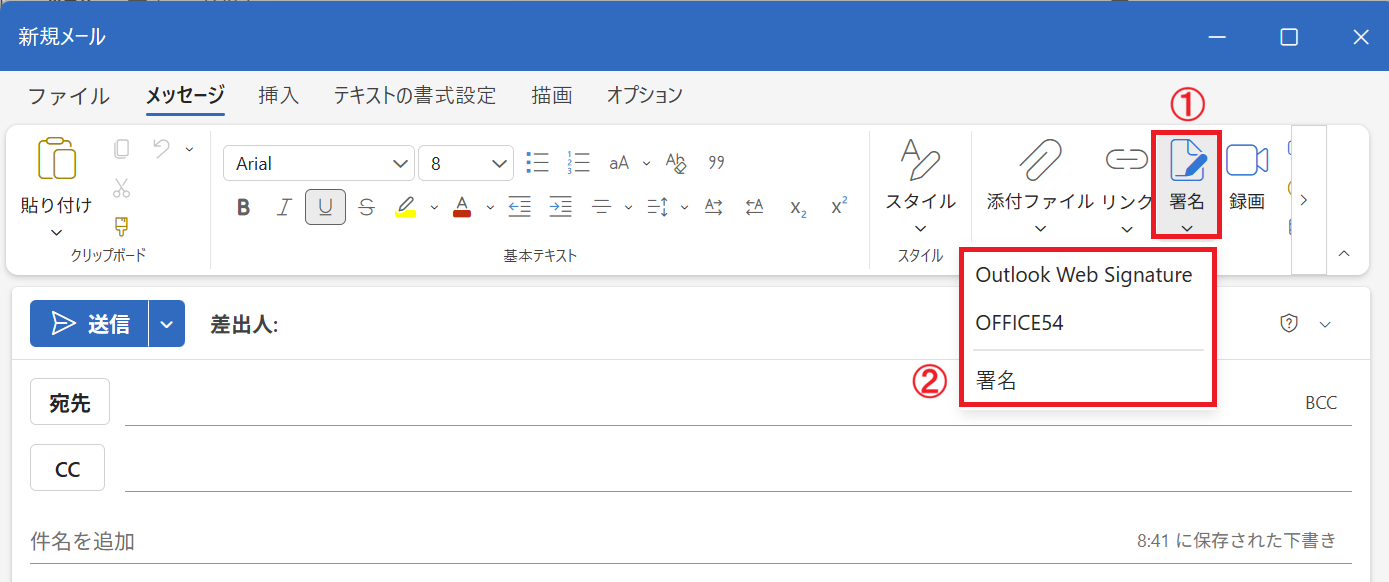The image size is (1389, 582).
Task: Click the quotation mark formatting icon
Action: tap(716, 162)
